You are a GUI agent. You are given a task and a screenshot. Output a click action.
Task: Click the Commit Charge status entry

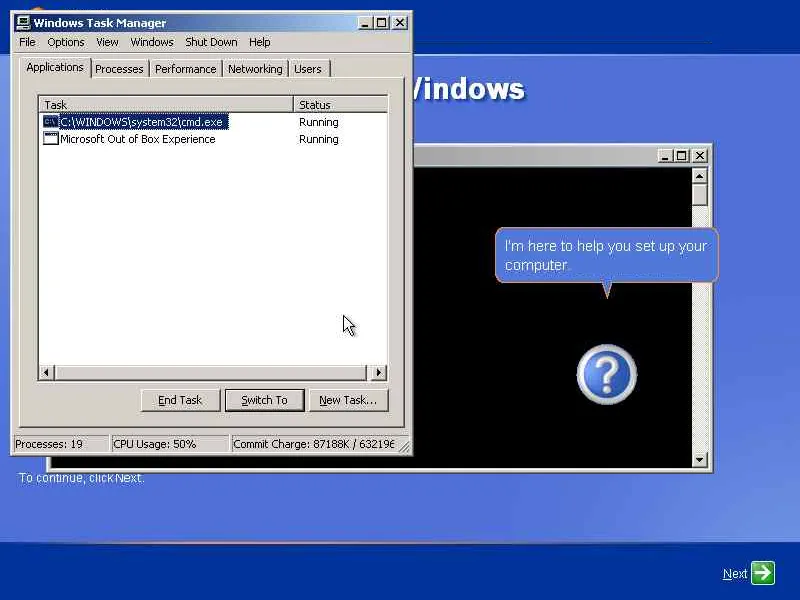(314, 444)
